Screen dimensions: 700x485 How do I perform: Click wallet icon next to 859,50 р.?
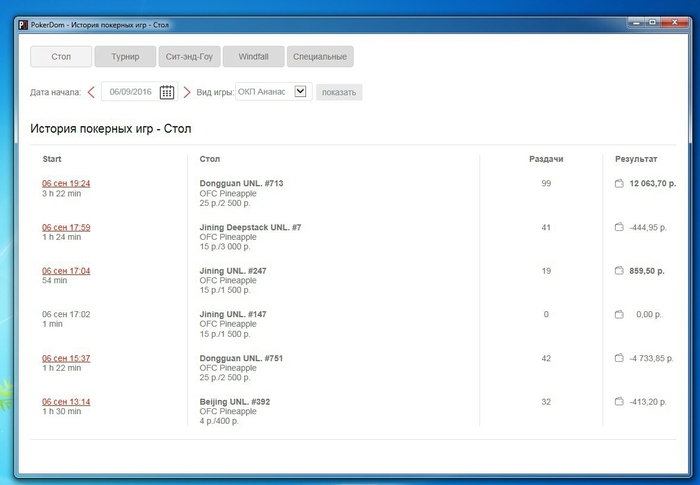tap(619, 271)
